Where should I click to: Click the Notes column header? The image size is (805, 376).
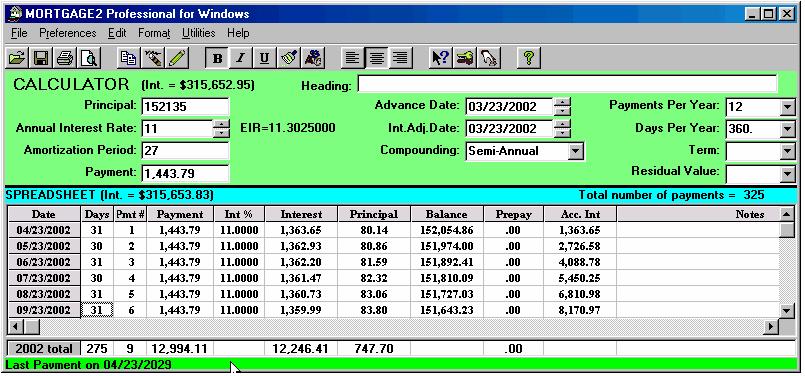(x=698, y=214)
